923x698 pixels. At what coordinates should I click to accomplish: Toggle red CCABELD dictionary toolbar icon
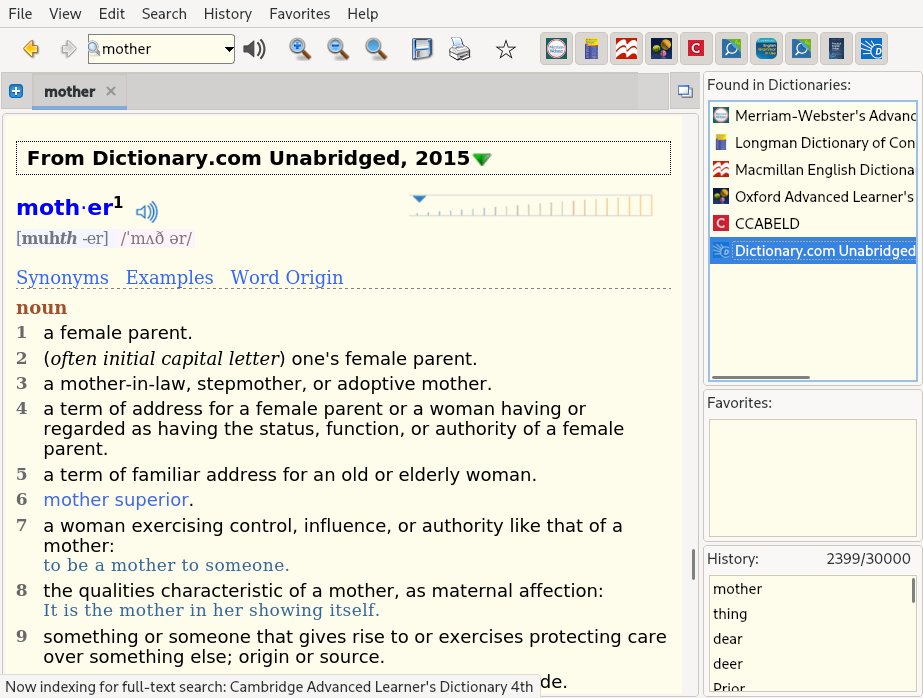pos(696,49)
